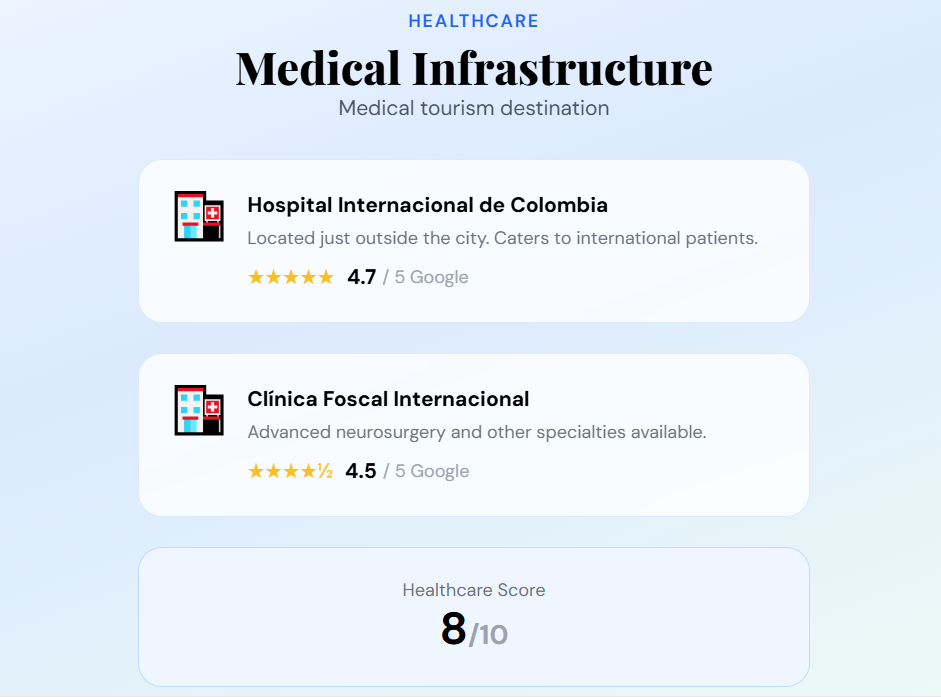Open the Clínica Foscal Internacional title

tap(388, 399)
